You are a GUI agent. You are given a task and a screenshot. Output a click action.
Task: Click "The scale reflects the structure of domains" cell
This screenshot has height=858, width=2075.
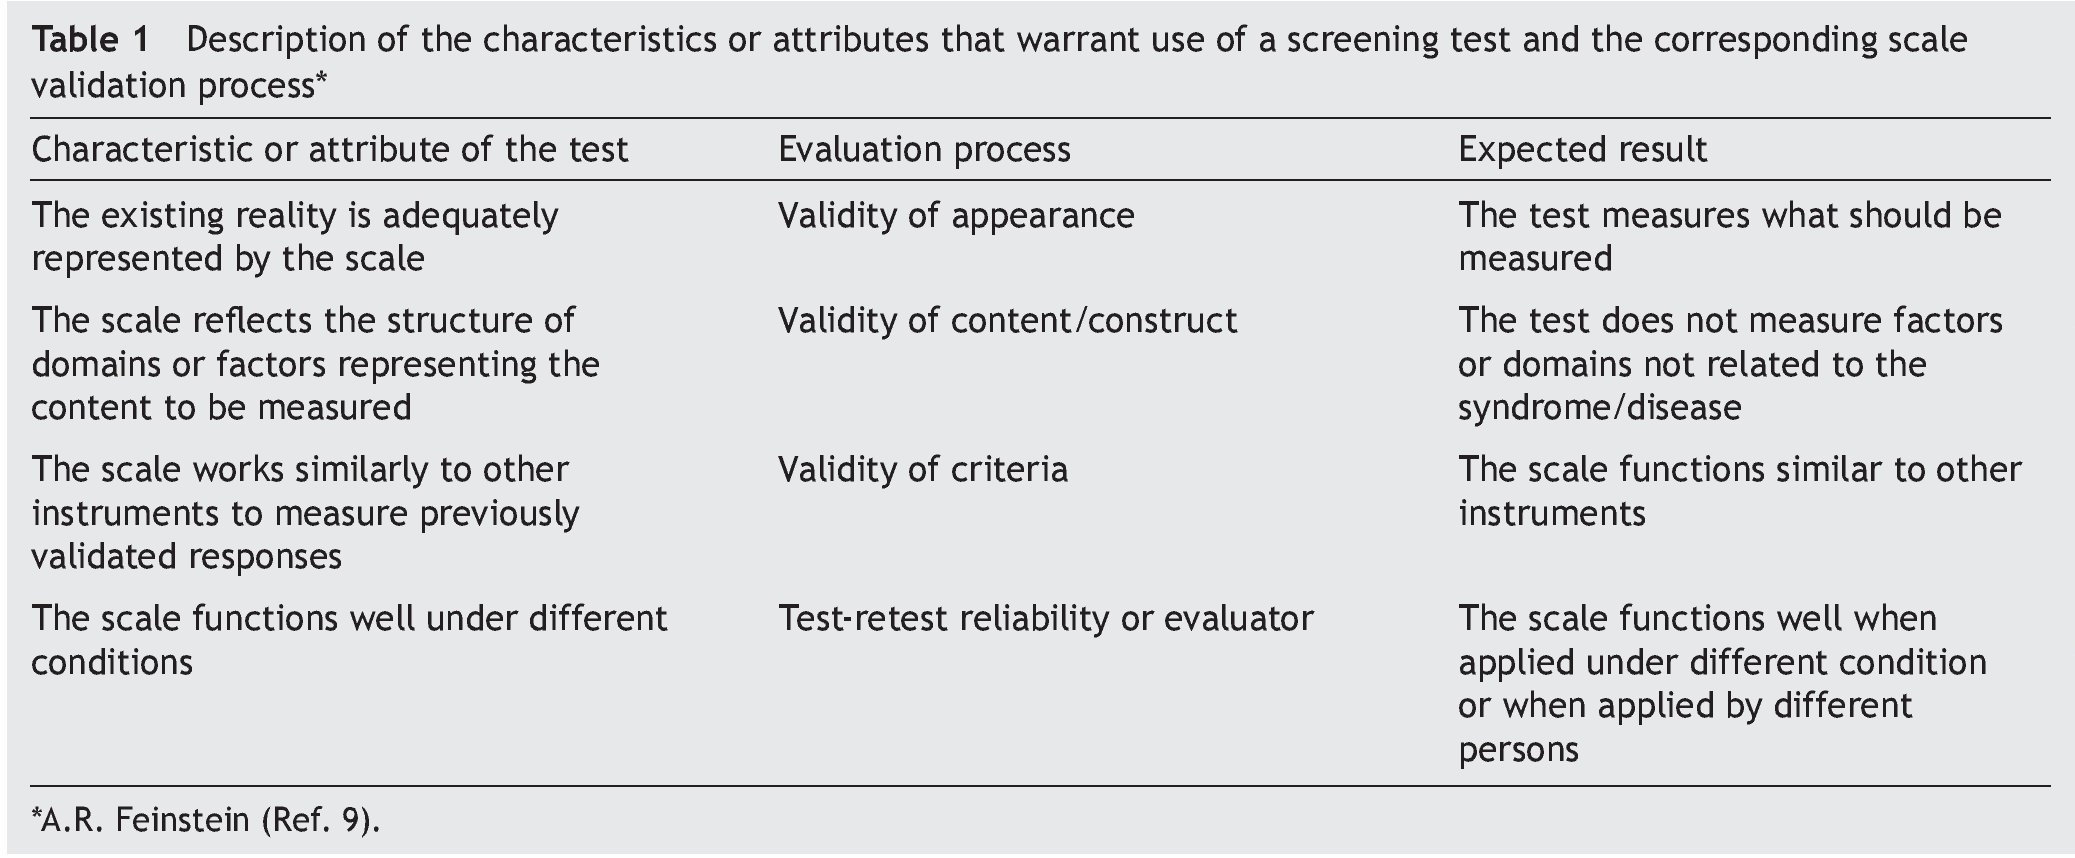[x=315, y=364]
